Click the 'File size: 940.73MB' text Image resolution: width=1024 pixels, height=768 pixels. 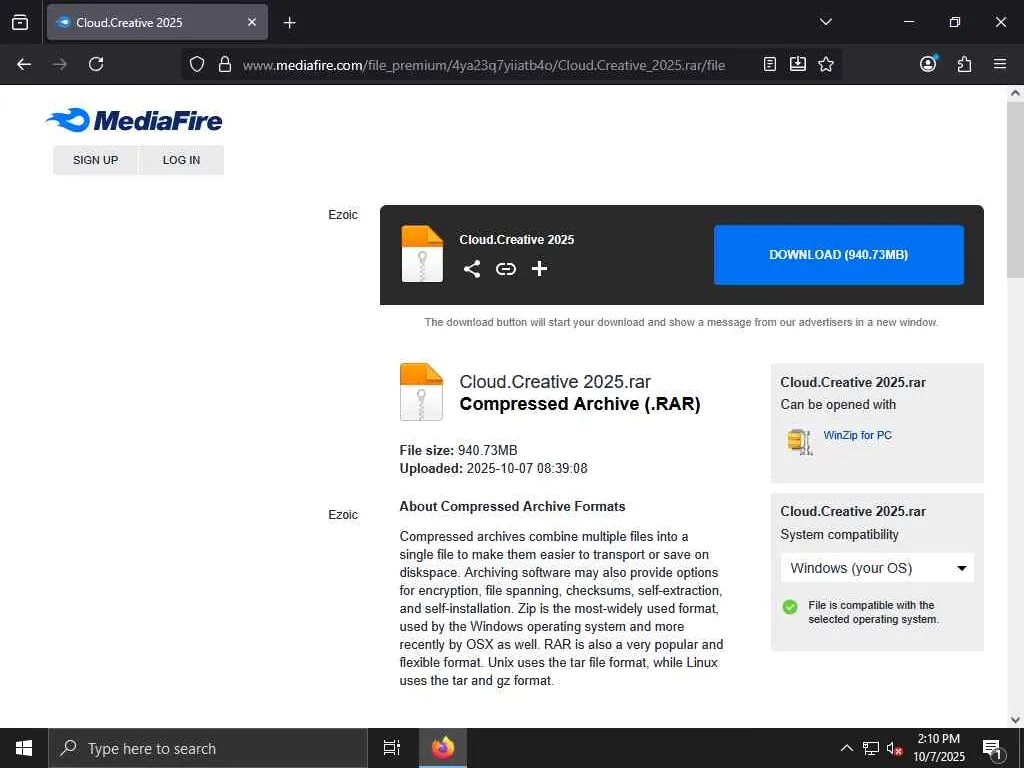point(458,450)
